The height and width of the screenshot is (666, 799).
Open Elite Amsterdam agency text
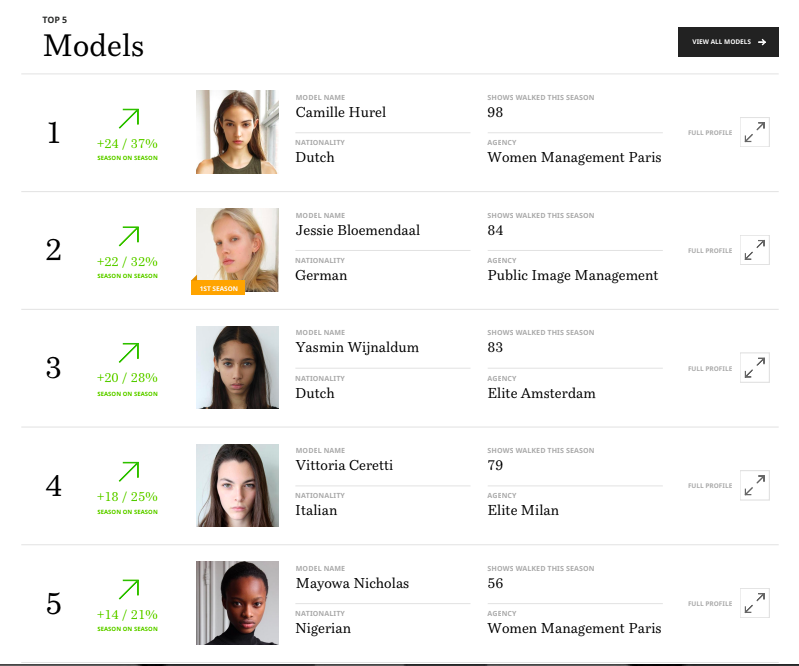(541, 394)
